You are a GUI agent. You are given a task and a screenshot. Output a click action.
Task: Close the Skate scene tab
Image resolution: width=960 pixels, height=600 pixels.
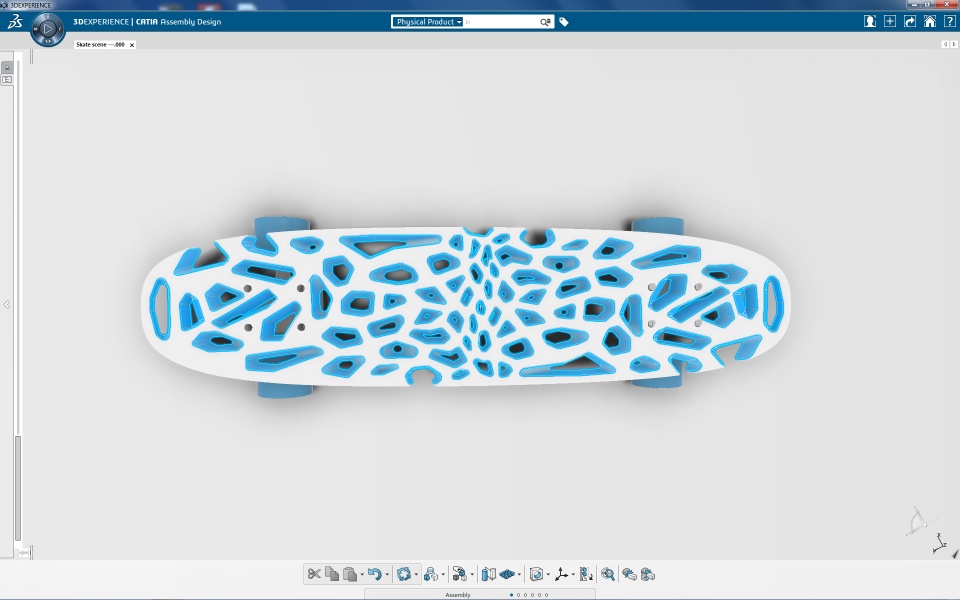132,45
